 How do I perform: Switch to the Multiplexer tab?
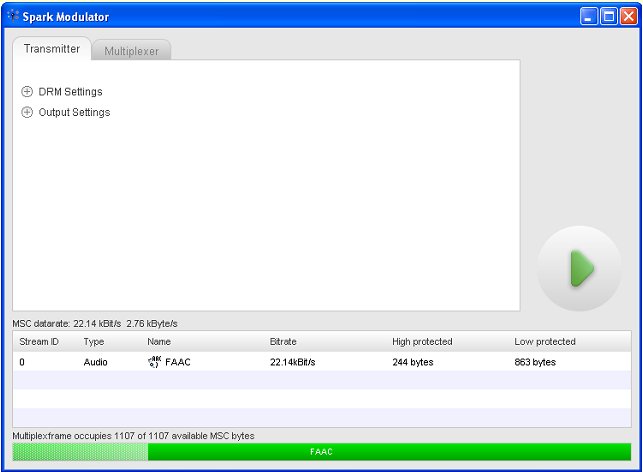(131, 51)
